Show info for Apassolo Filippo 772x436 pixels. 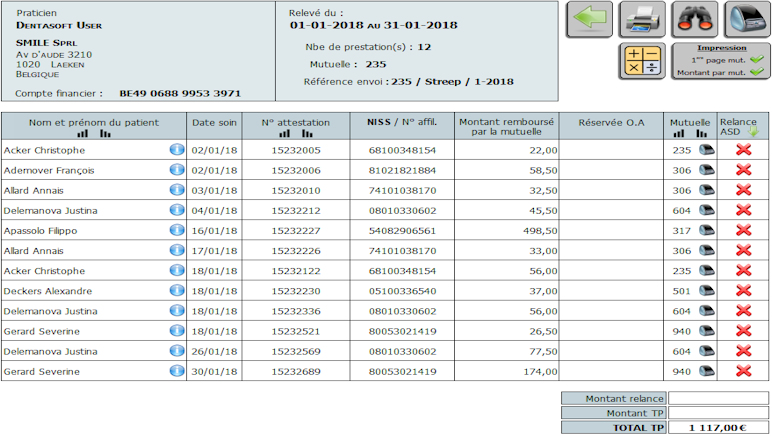coord(177,230)
